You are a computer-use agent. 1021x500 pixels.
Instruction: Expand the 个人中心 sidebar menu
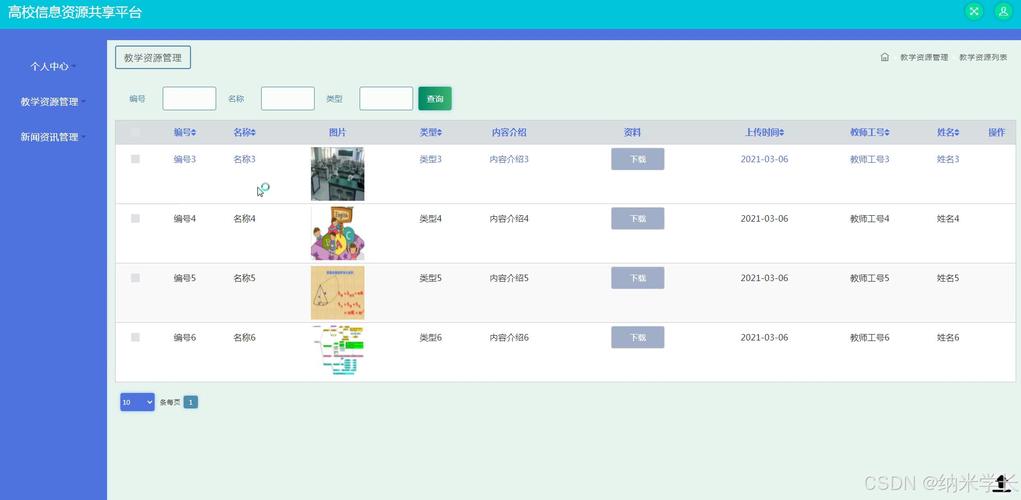53,66
